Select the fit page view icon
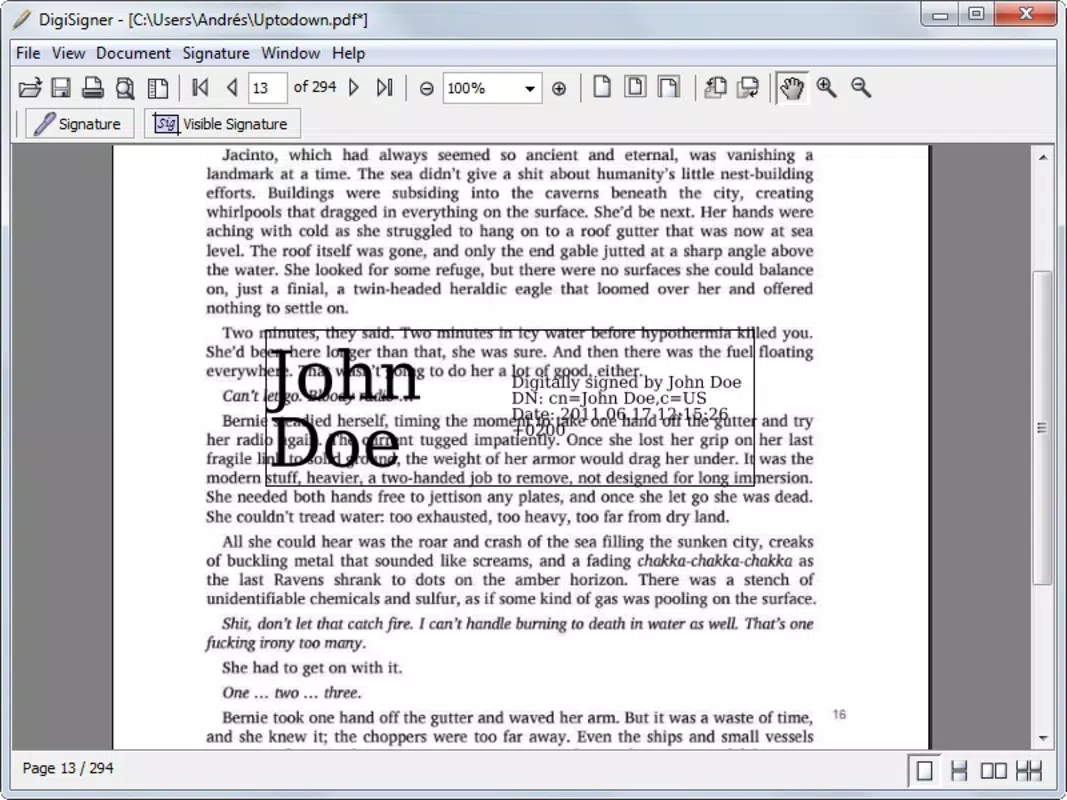 tap(635, 87)
